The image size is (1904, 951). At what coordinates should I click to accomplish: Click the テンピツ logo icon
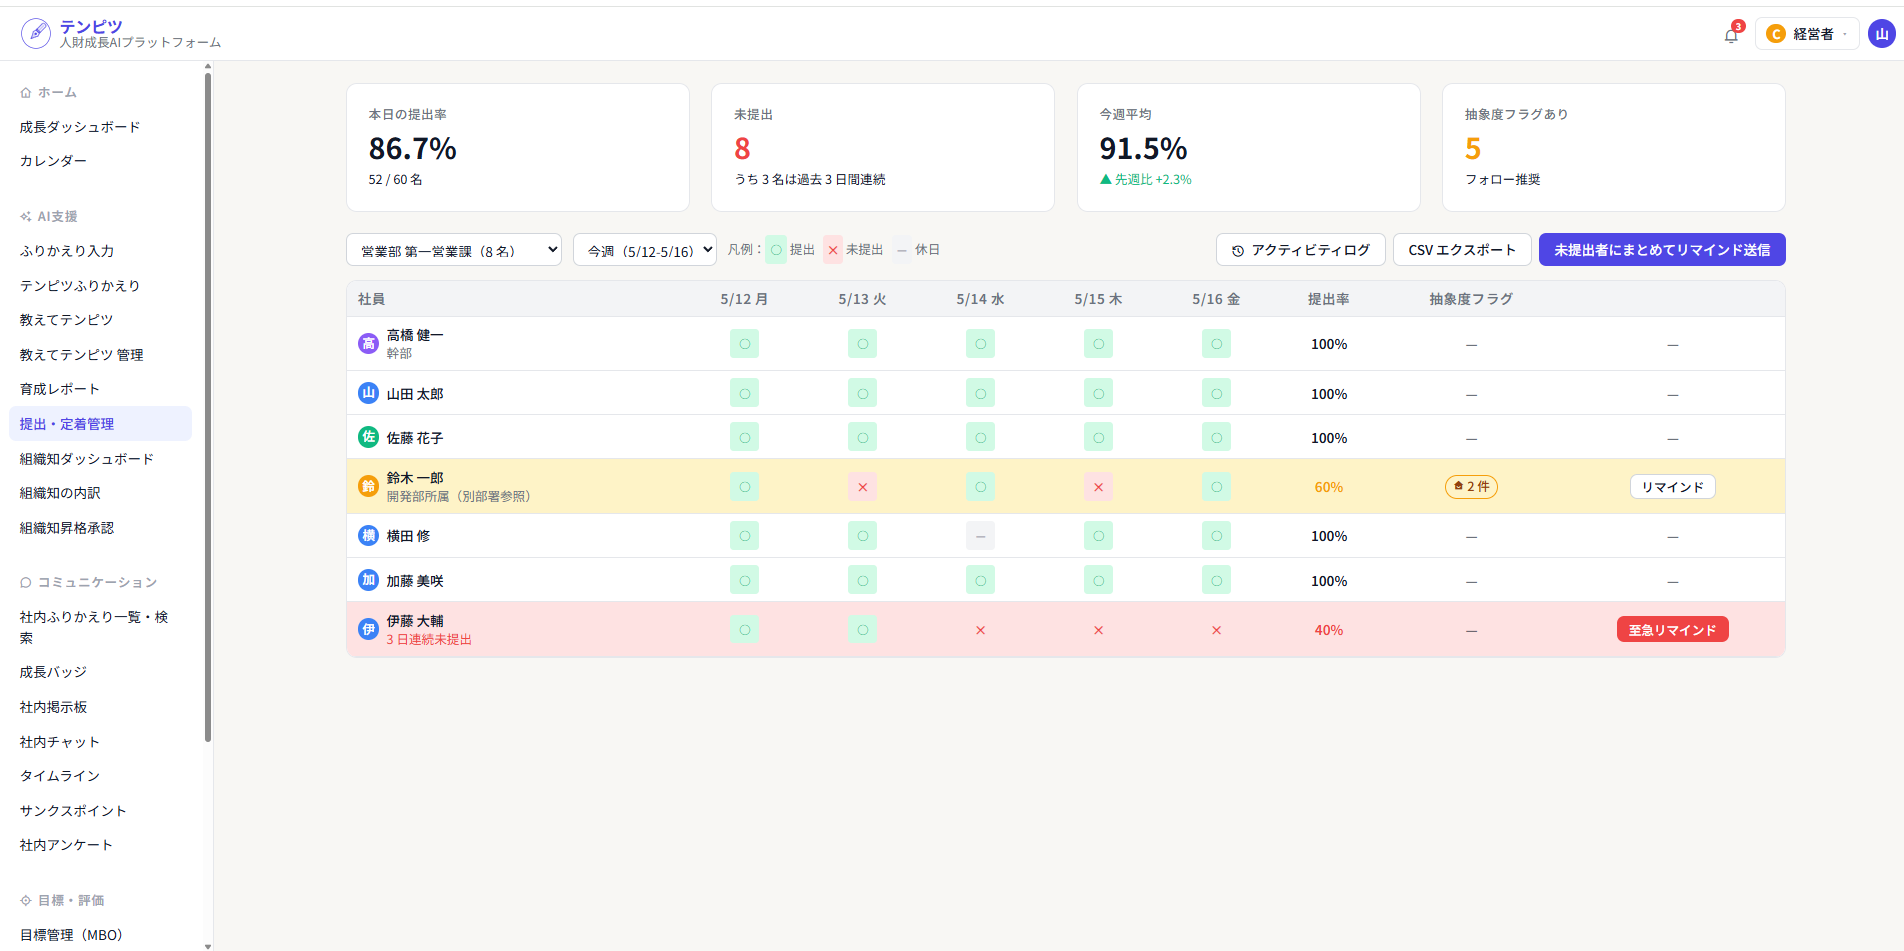[x=36, y=33]
